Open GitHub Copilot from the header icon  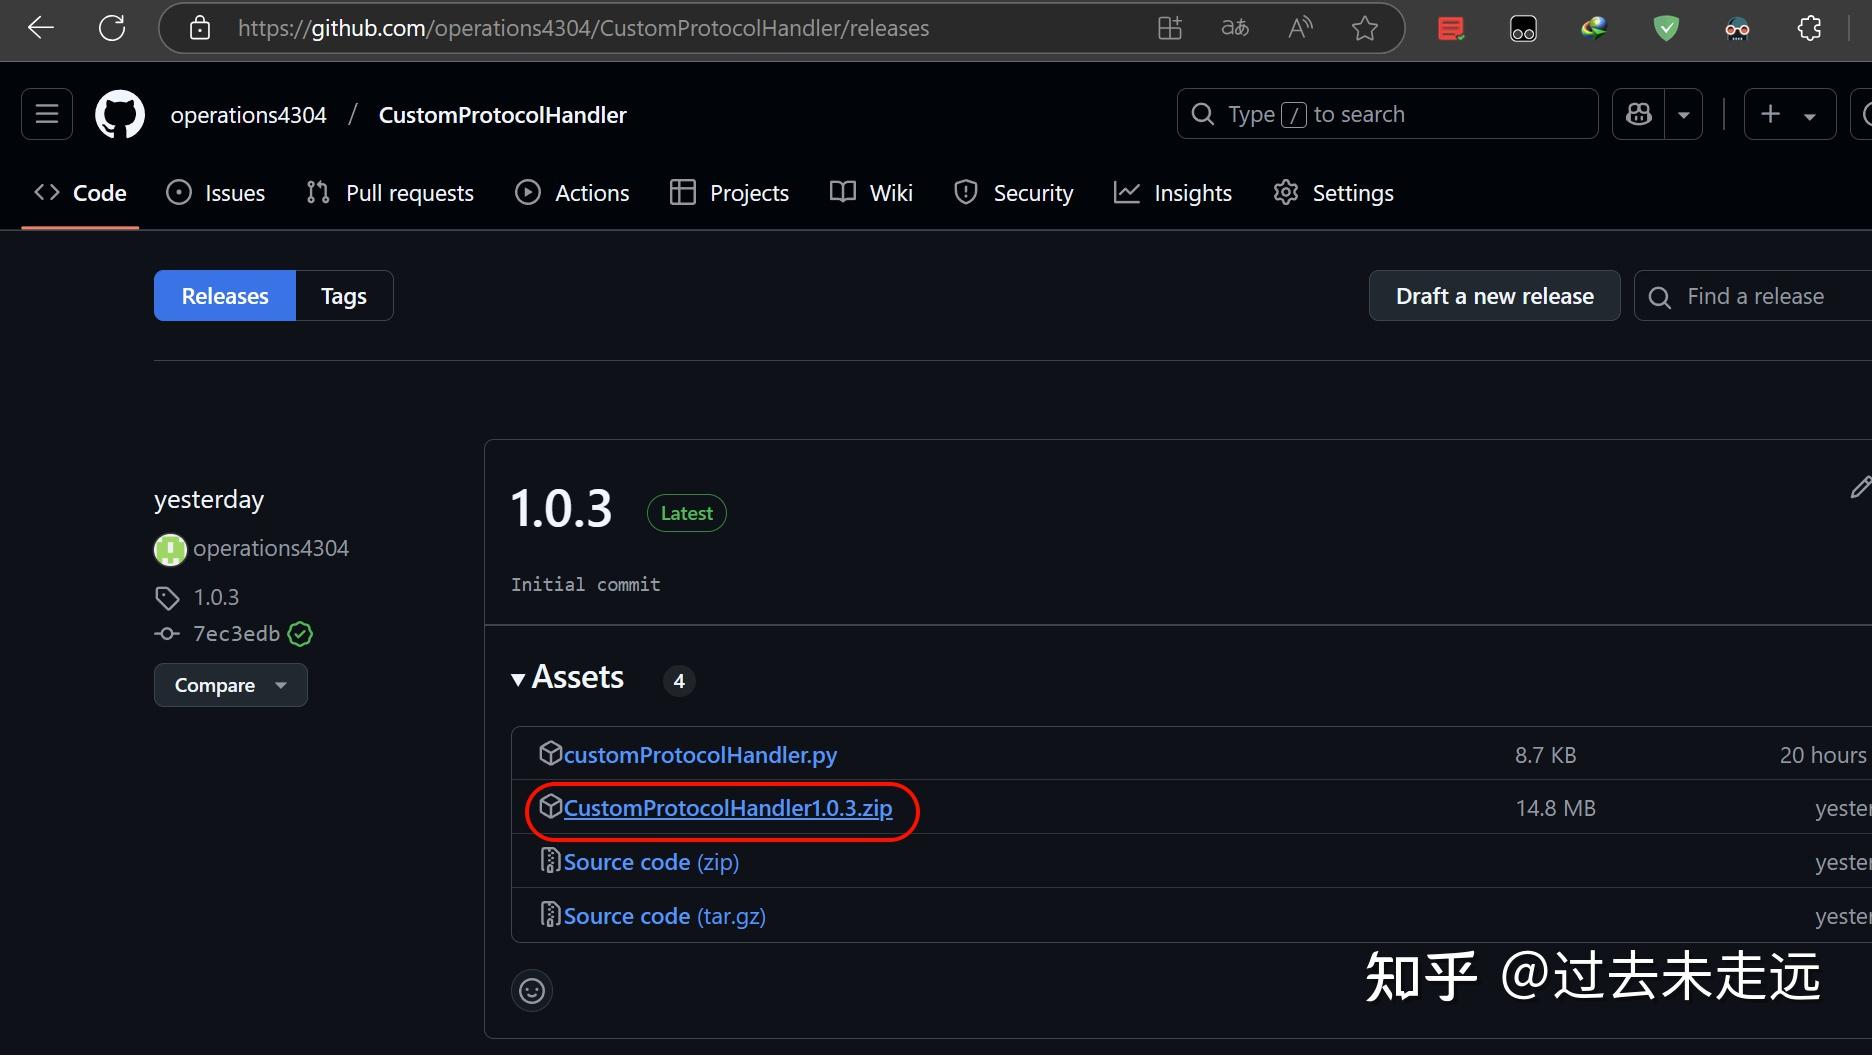pyautogui.click(x=1638, y=114)
